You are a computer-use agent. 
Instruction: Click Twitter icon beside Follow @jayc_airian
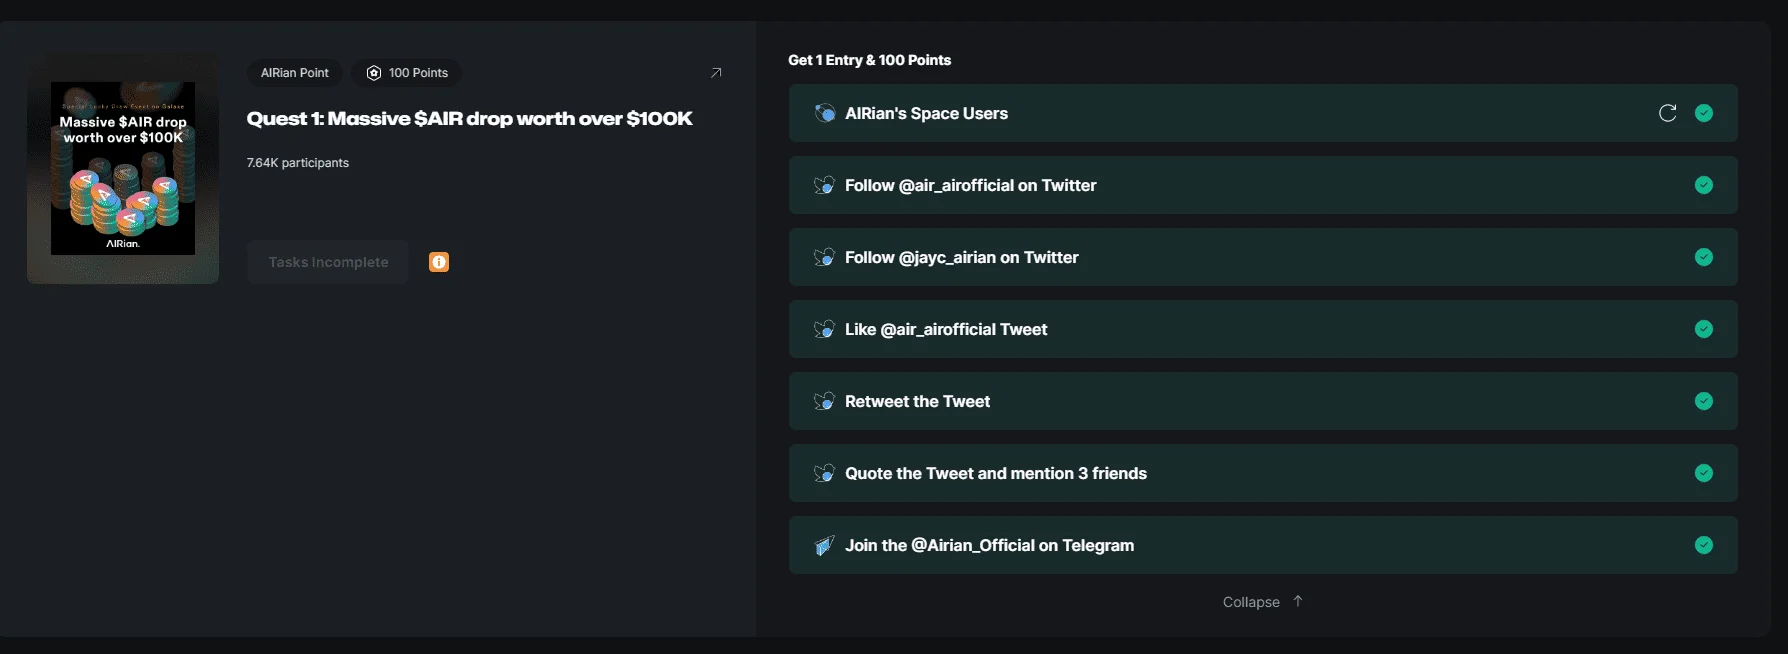(x=824, y=257)
